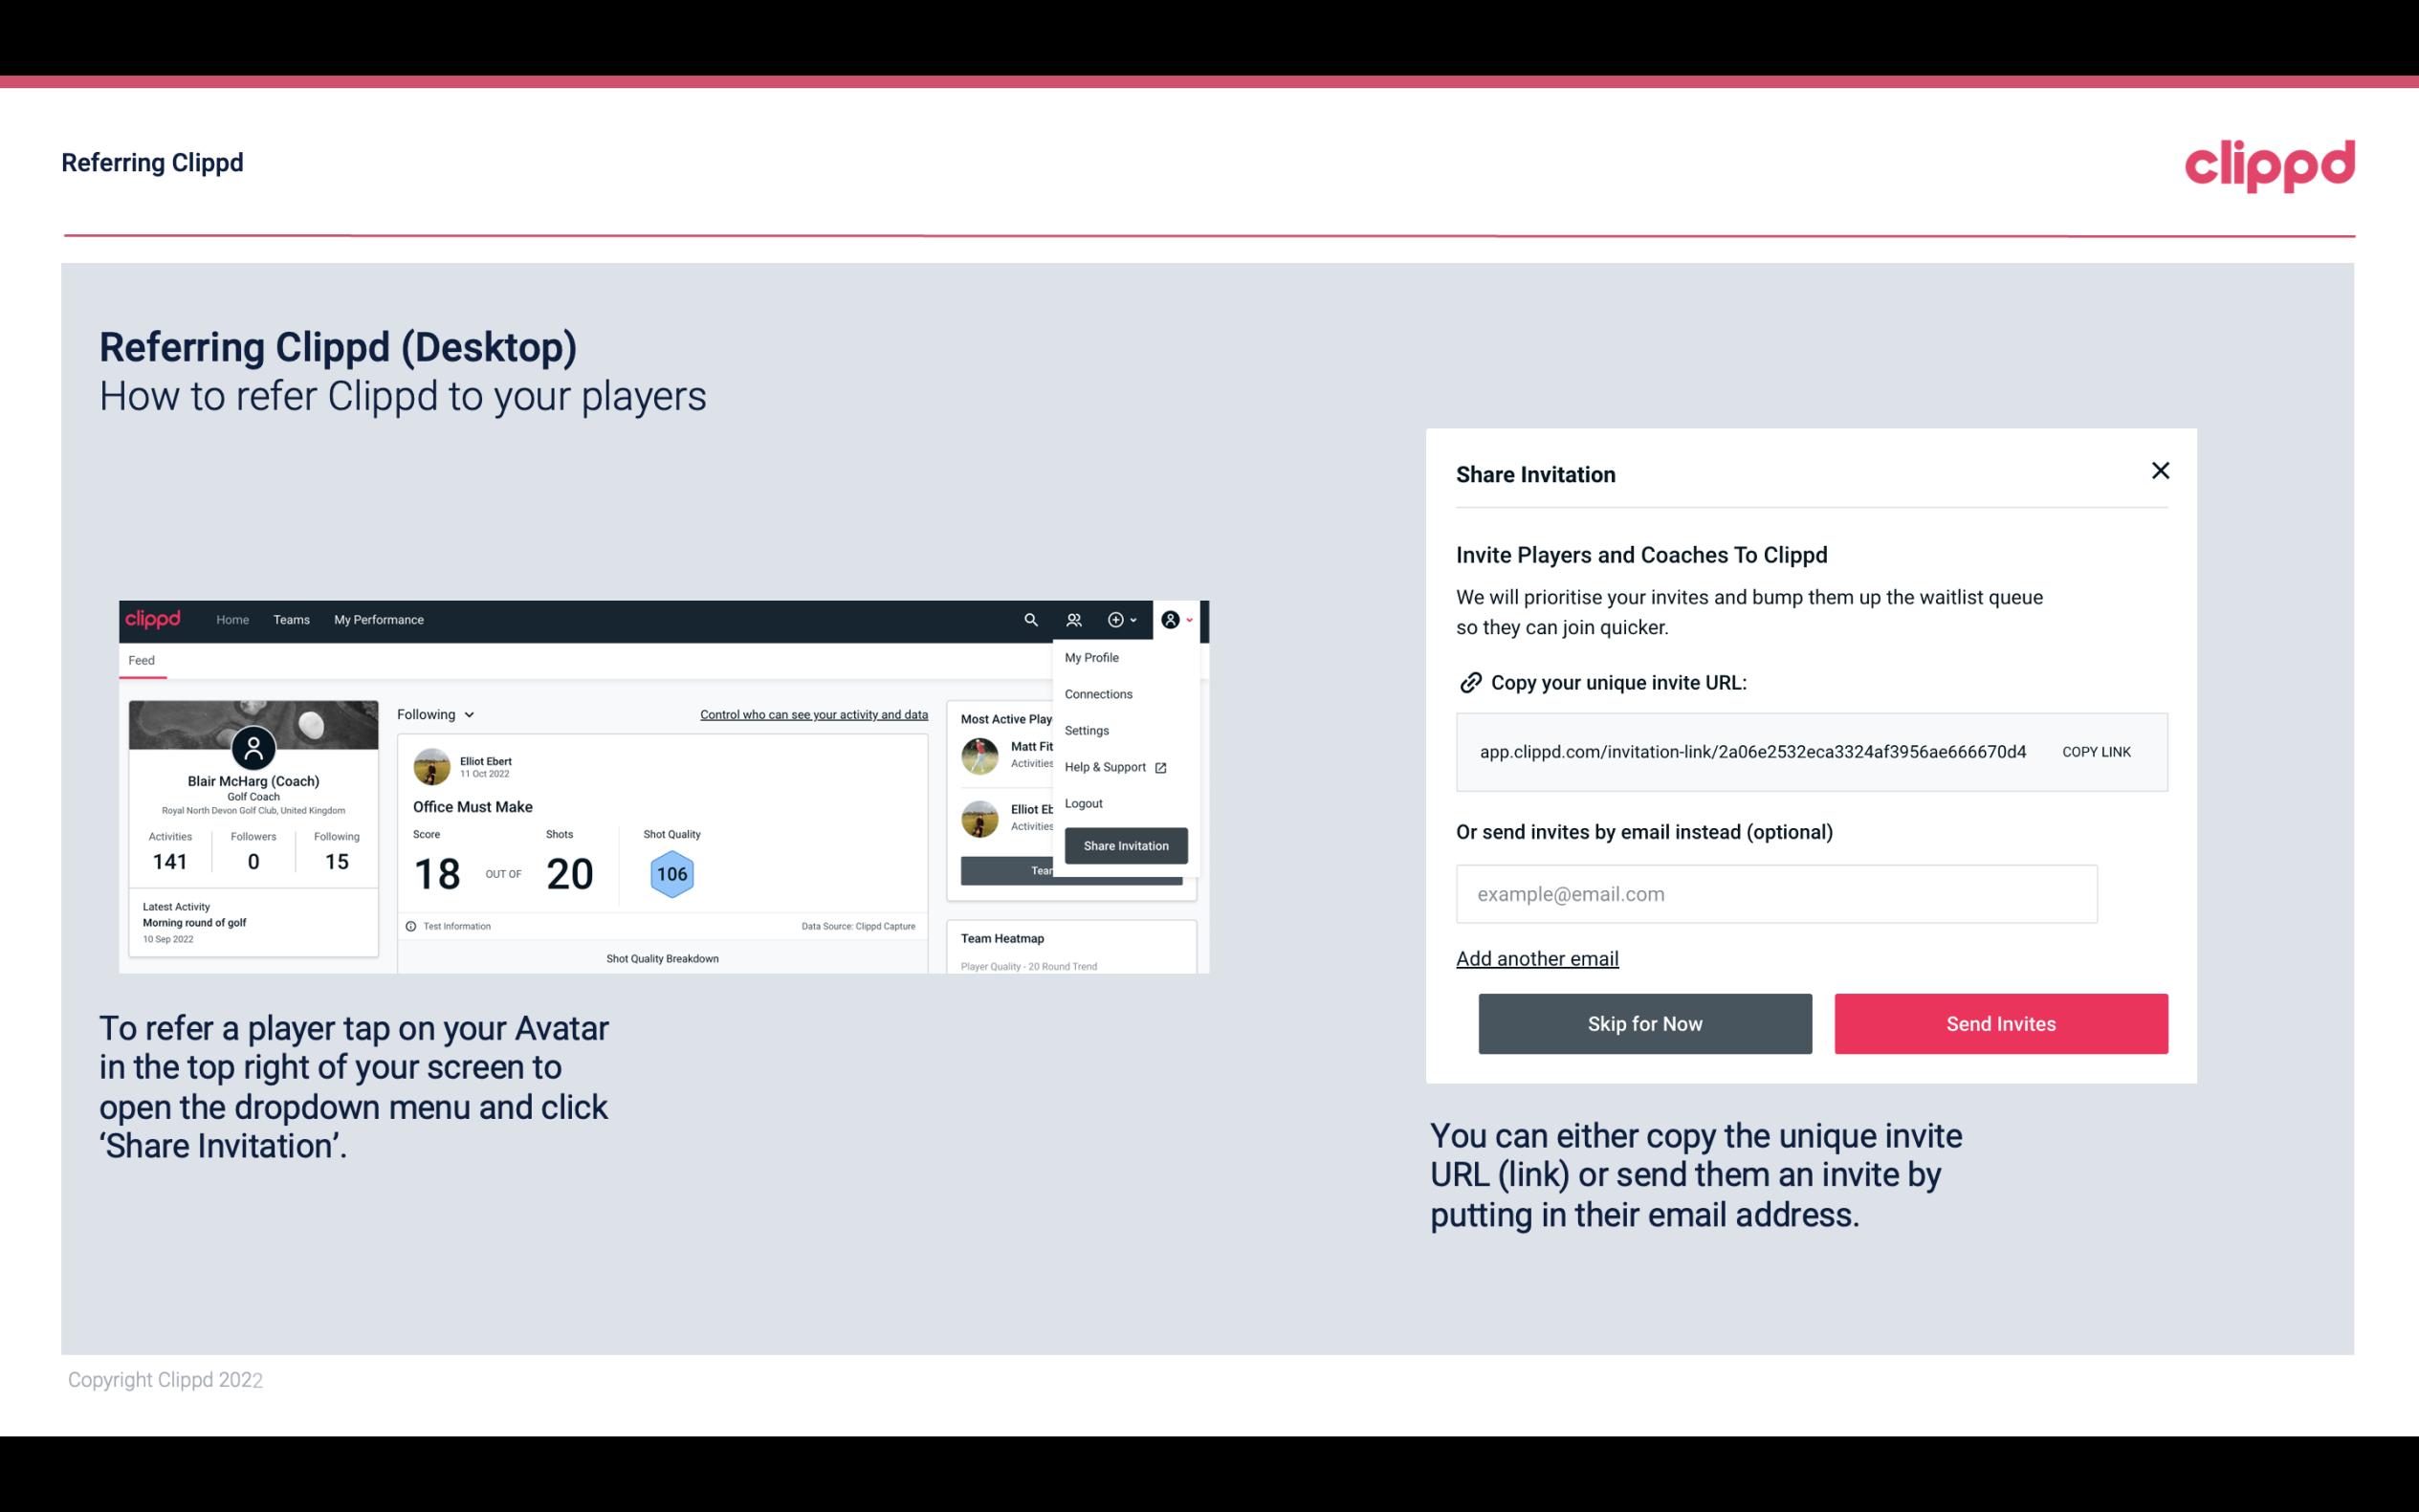Select the Feed tab on profile page
This screenshot has width=2419, height=1512.
pyautogui.click(x=141, y=658)
